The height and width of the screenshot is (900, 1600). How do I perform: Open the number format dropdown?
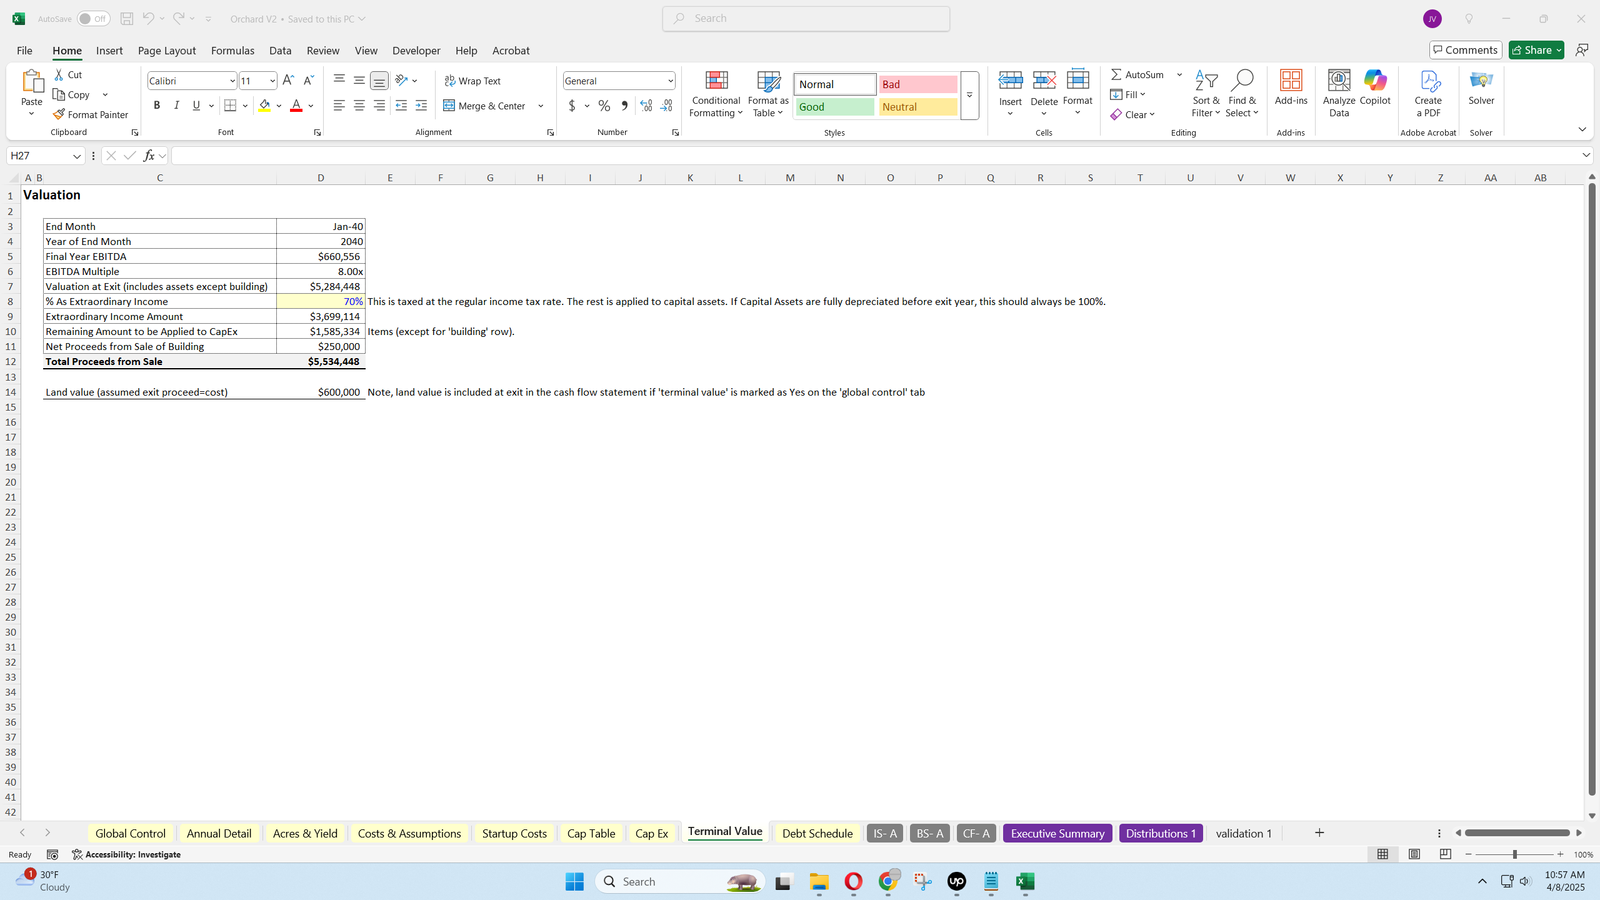[x=670, y=81]
